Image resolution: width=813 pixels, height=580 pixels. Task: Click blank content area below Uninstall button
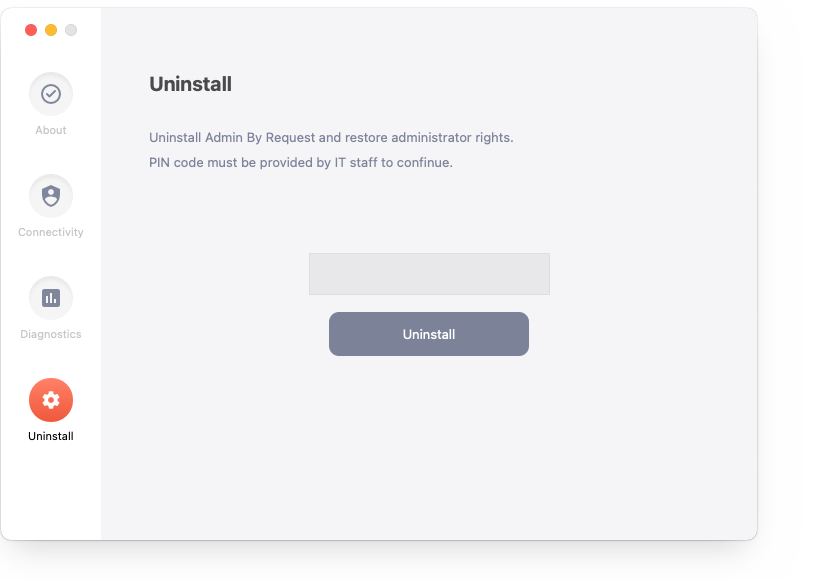tap(429, 446)
